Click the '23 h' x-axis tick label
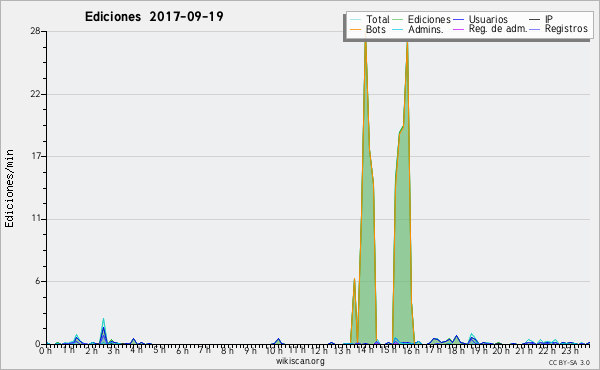The height and width of the screenshot is (370, 600). point(570,350)
